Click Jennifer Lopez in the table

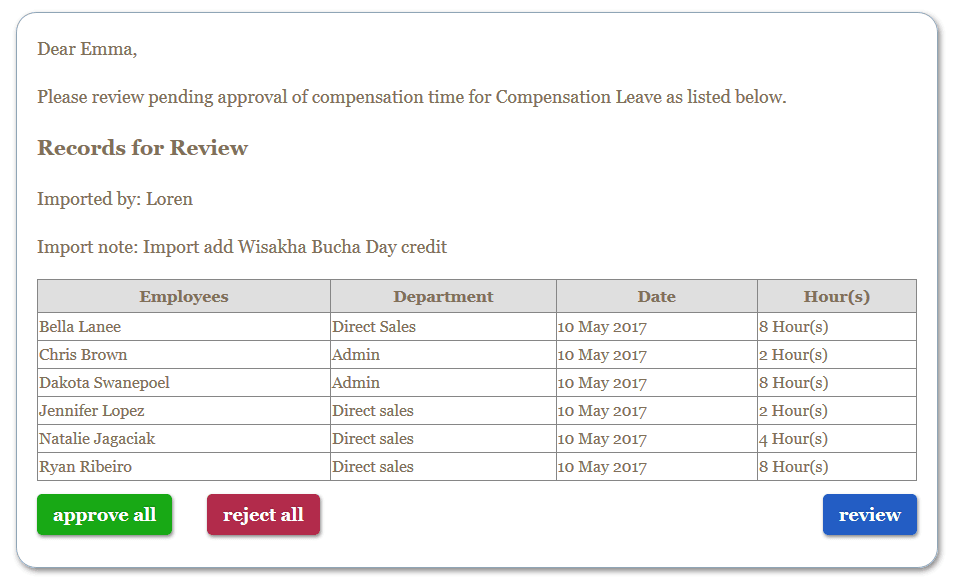pyautogui.click(x=92, y=411)
